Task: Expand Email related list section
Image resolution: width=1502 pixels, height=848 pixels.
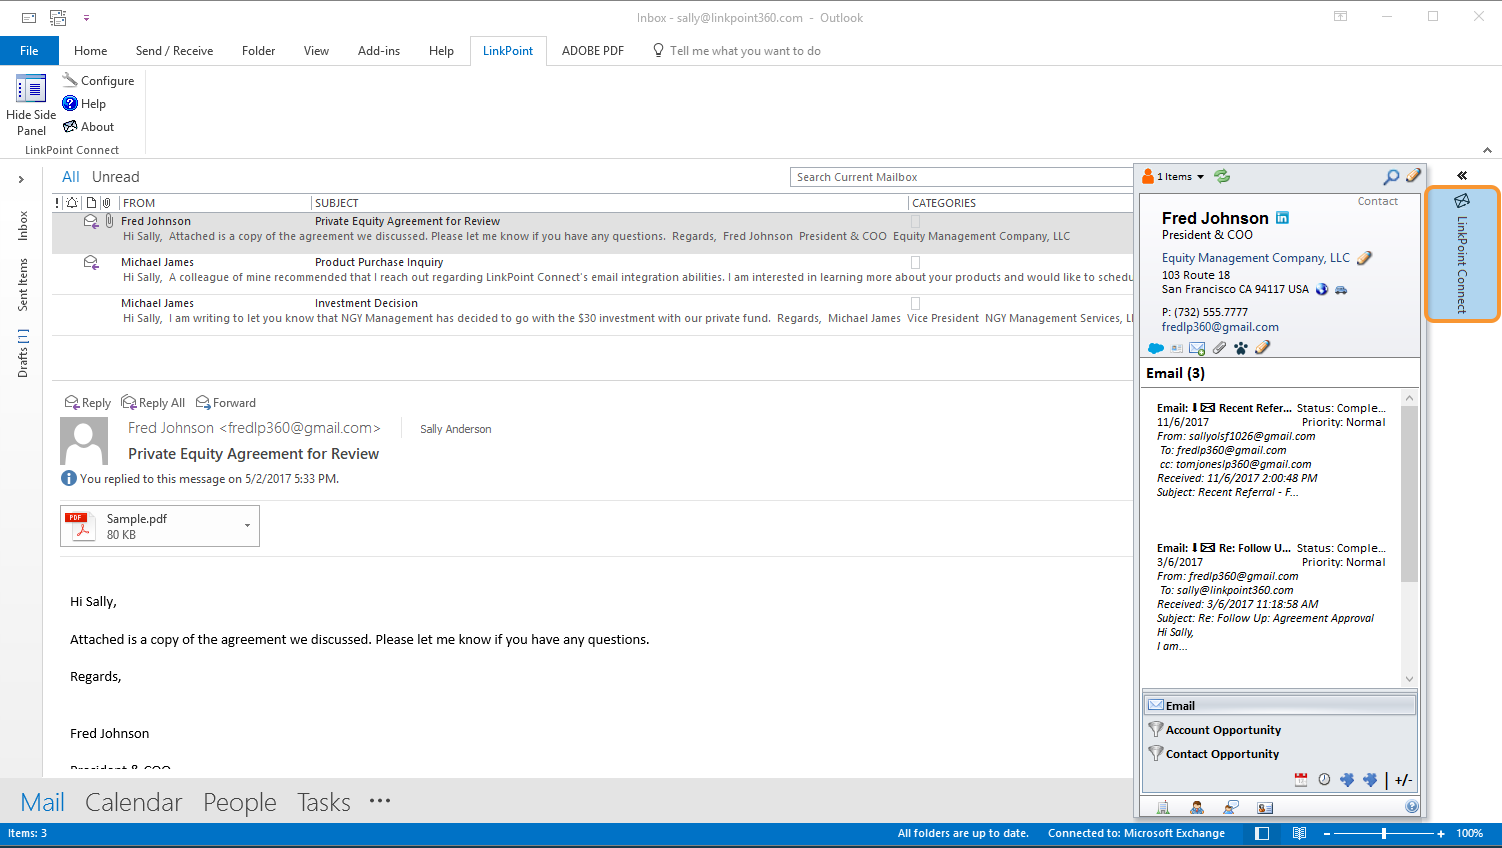Action: tap(1280, 705)
